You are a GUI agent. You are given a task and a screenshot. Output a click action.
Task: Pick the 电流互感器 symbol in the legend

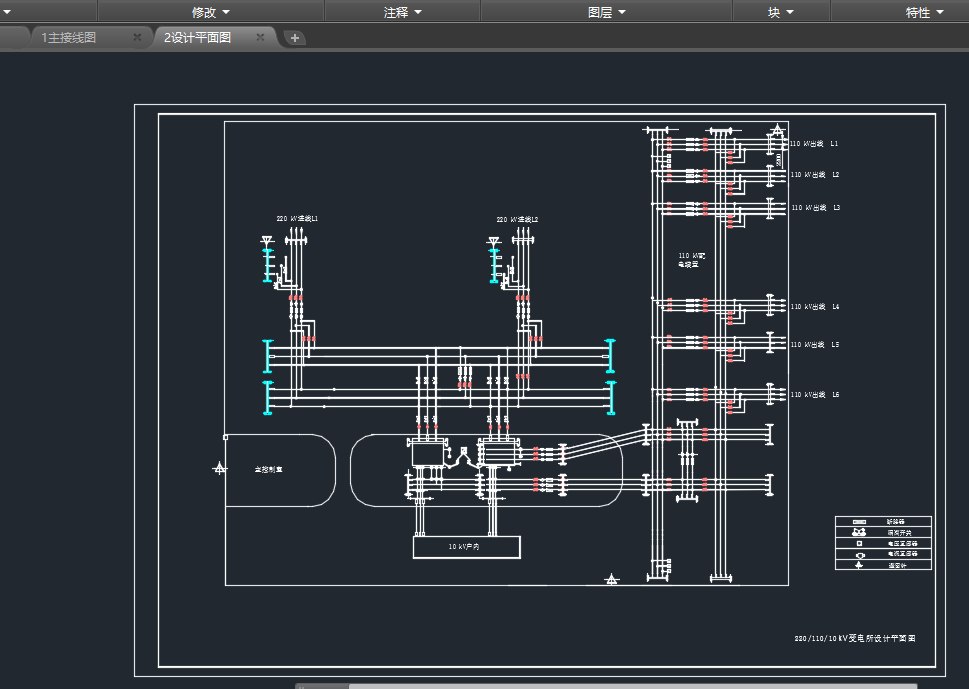click(860, 554)
